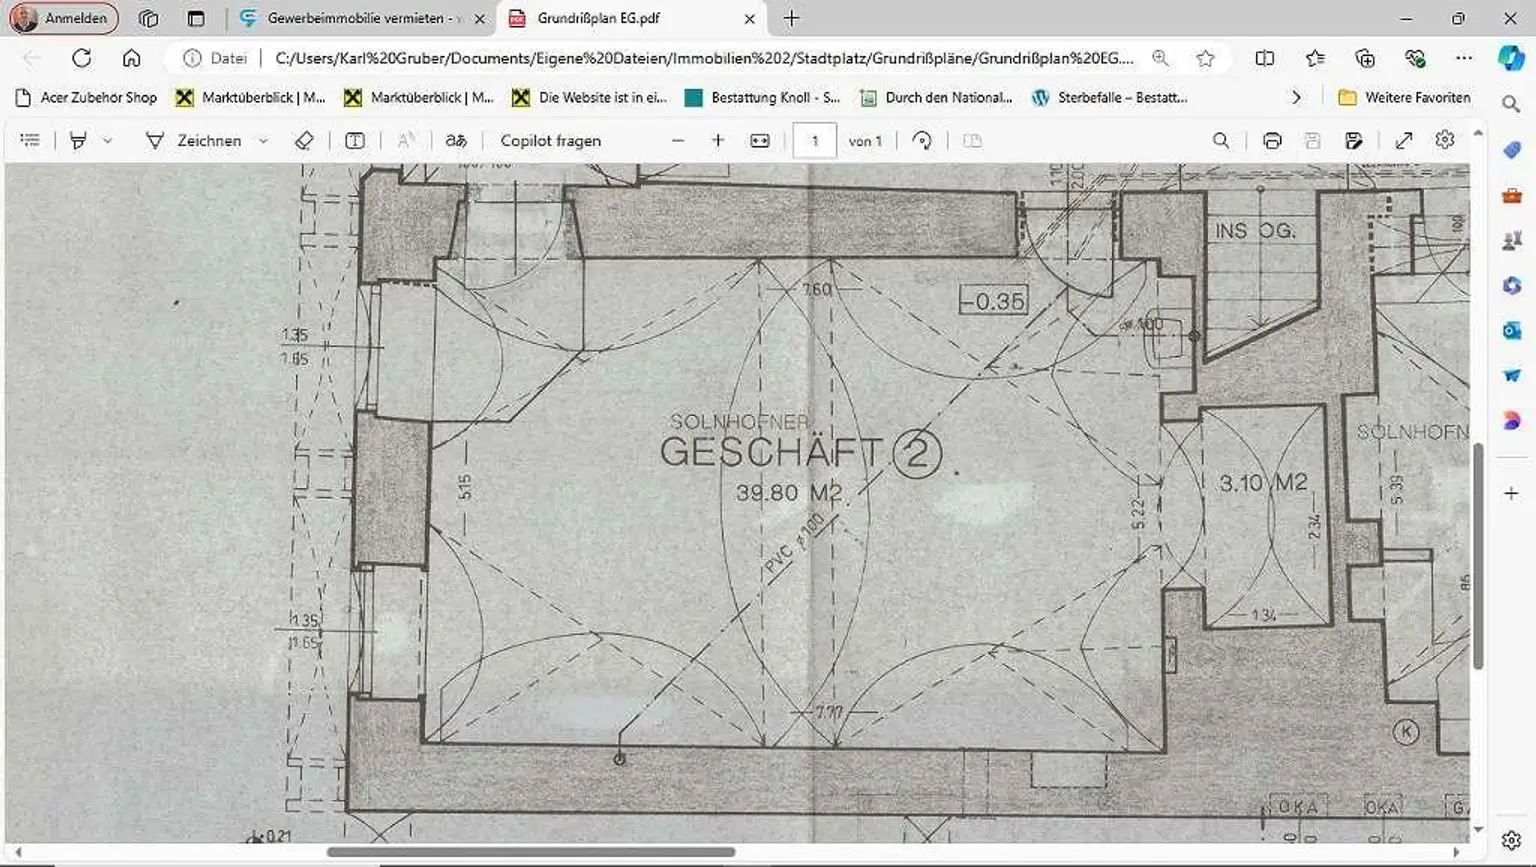This screenshot has width=1536, height=867.
Task: Zoom in with the plus button
Action: (718, 141)
